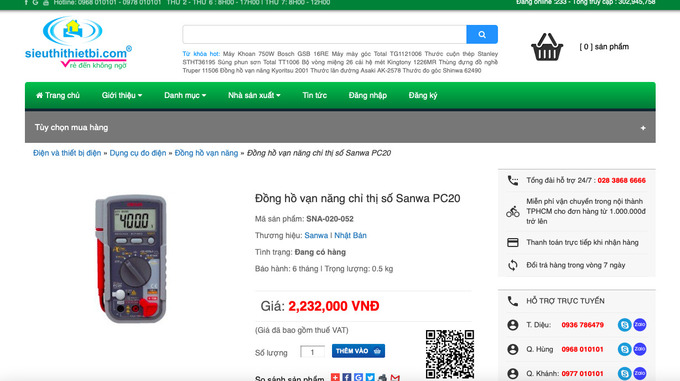Open Danh mục dropdown menu
Viewport: 680px width, 381px height.
click(x=185, y=95)
